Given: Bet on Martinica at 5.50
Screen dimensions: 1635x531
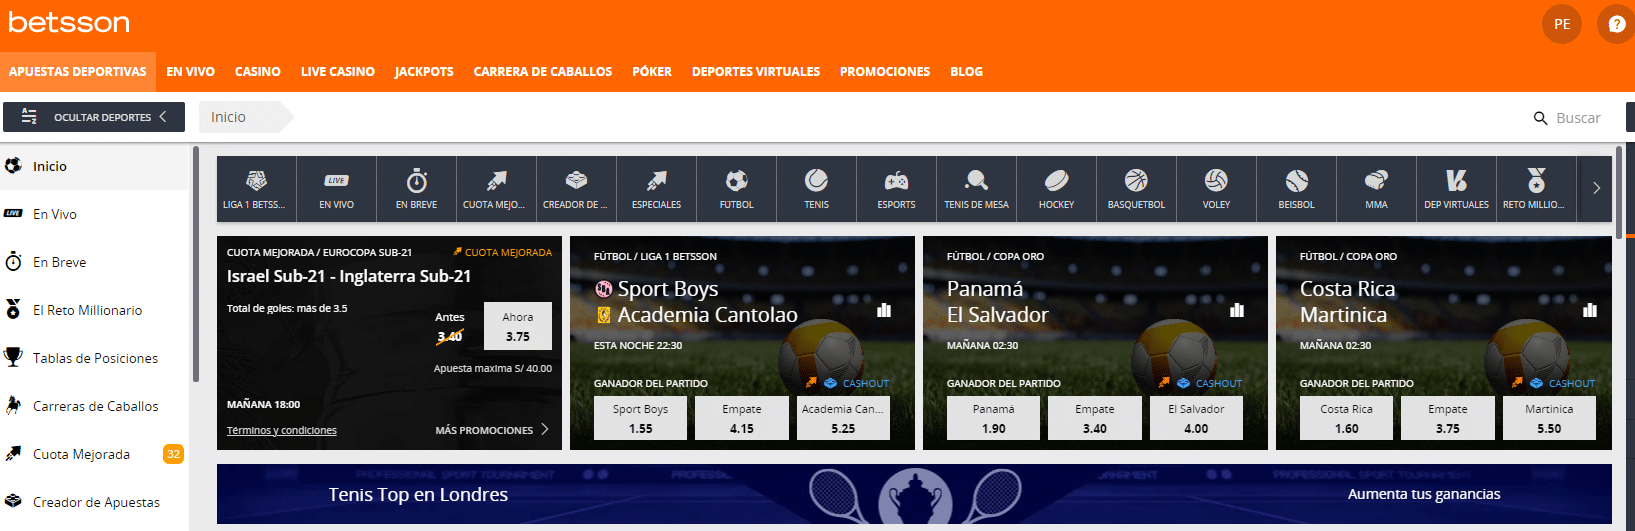Looking at the screenshot, I should click(x=1549, y=418).
